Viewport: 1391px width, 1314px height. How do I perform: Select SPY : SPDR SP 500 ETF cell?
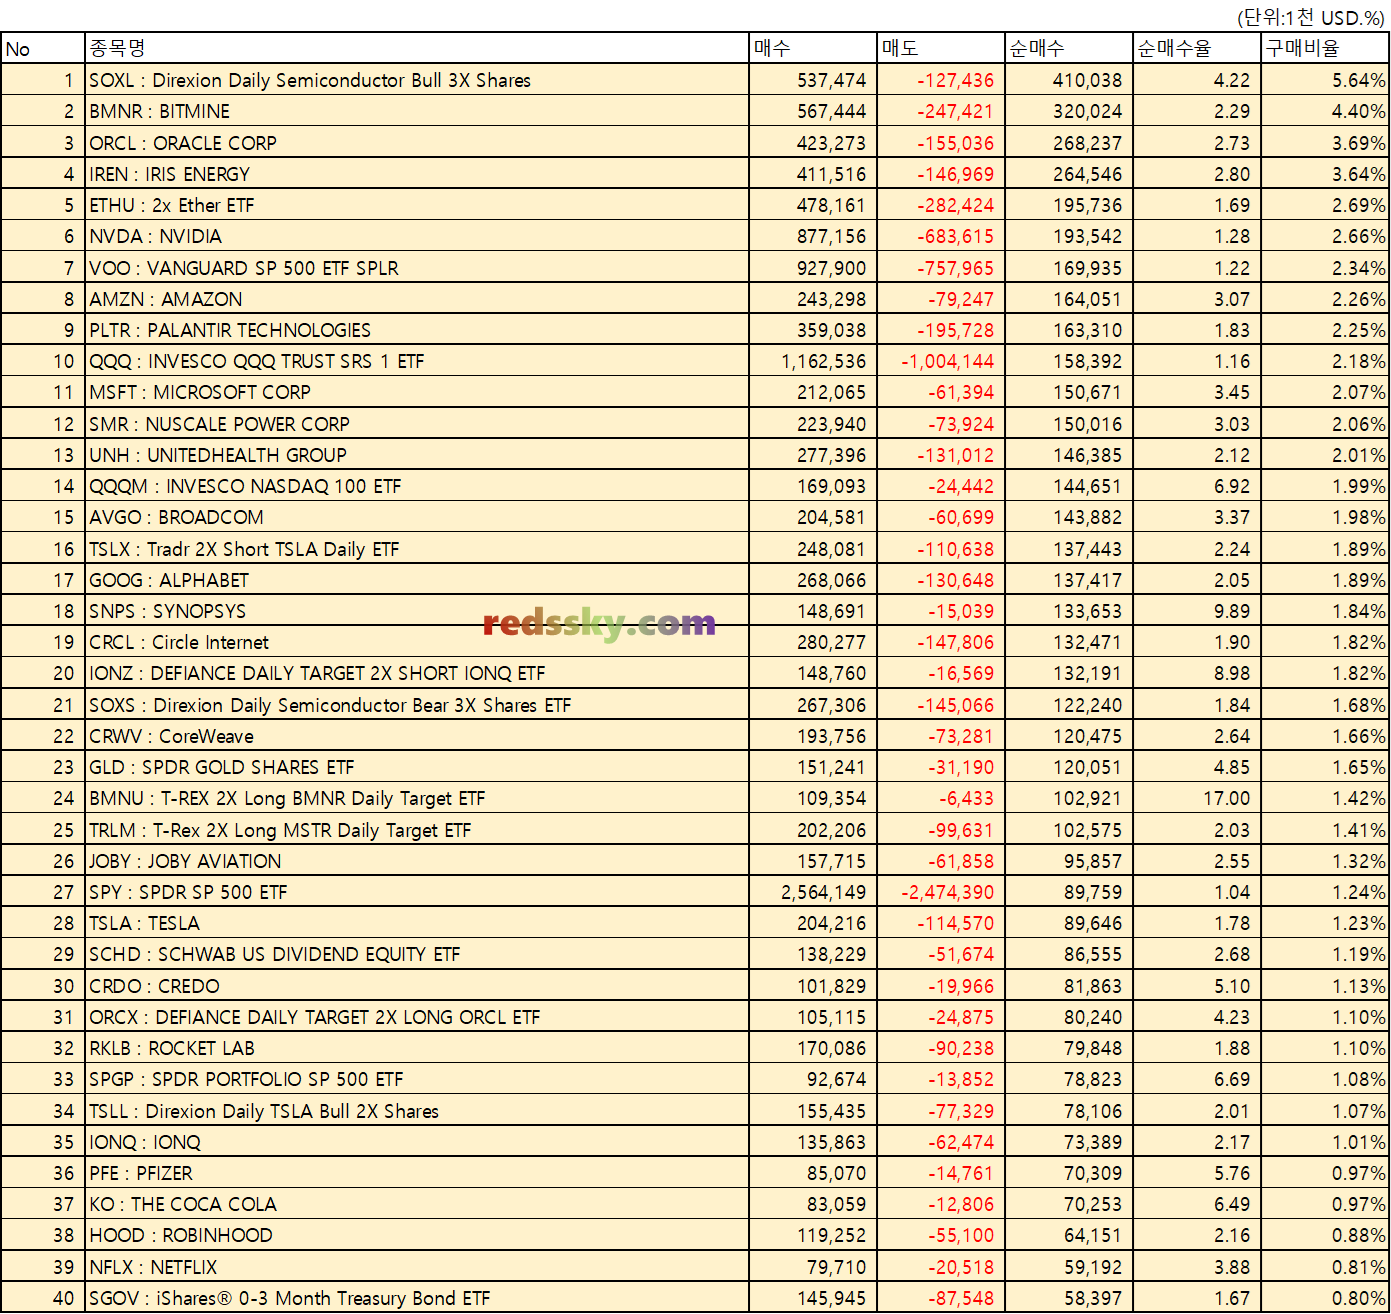pyautogui.click(x=417, y=892)
